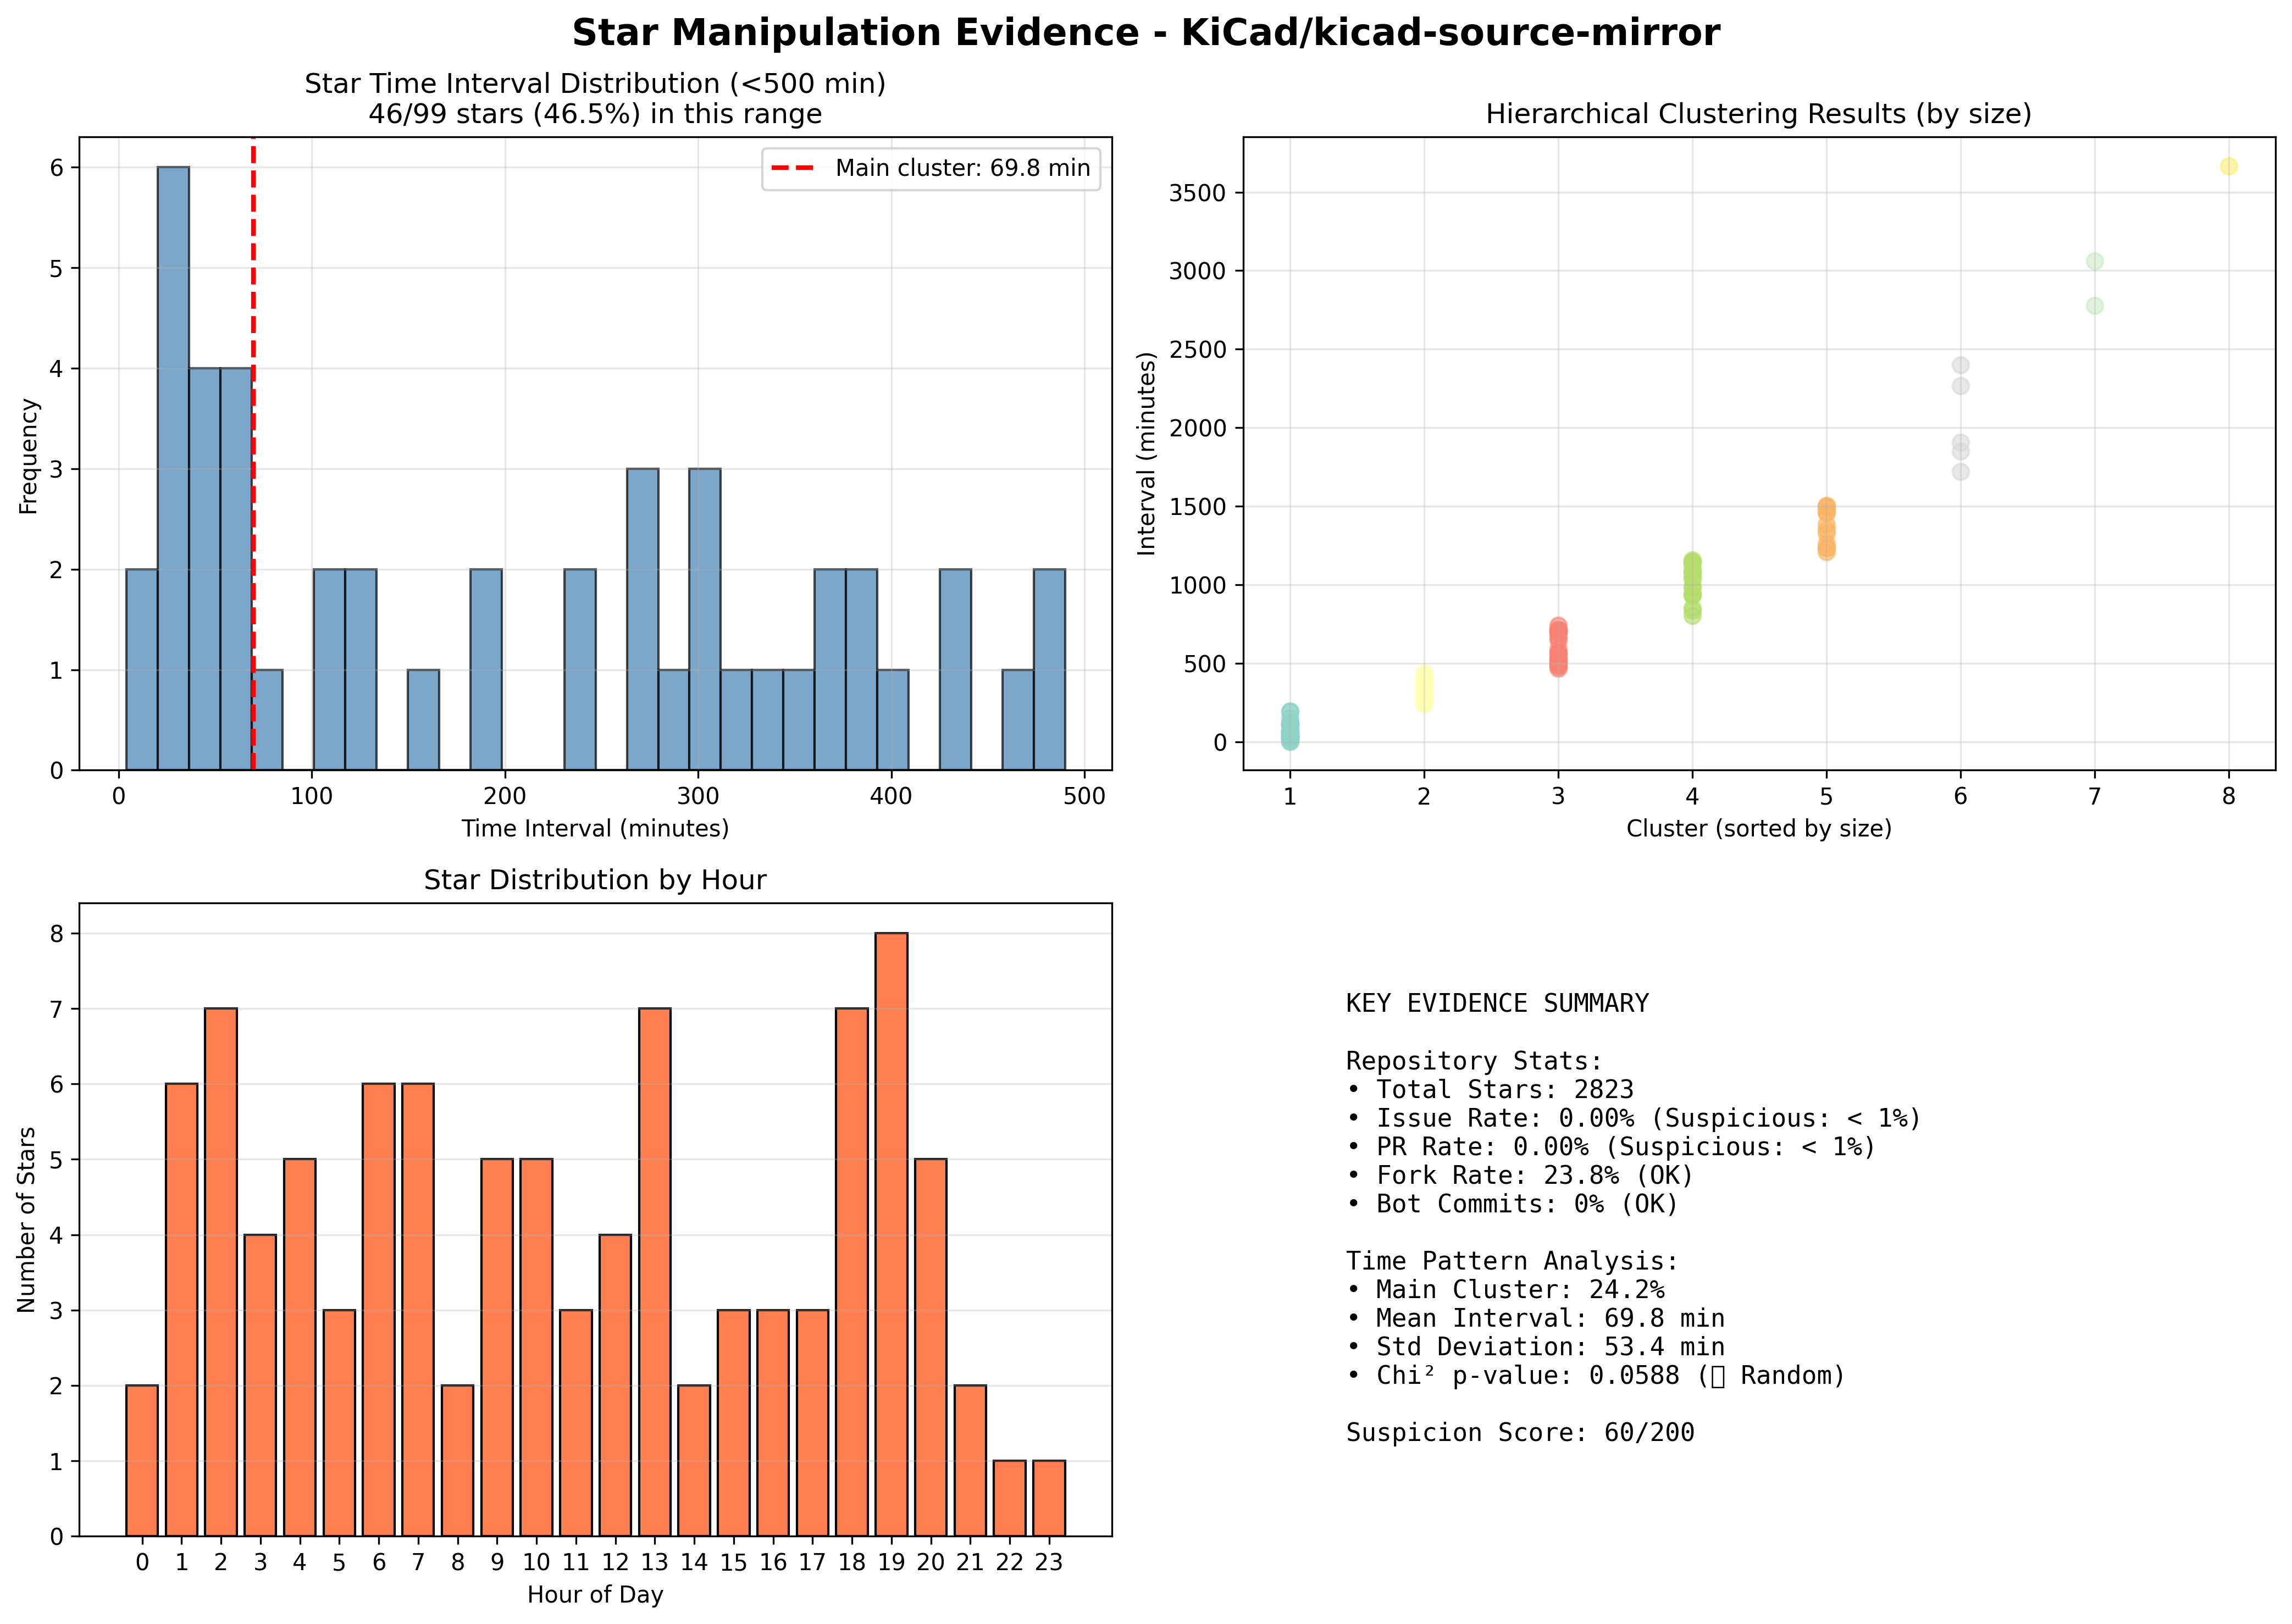Viewport: 2292px width, 1624px height.
Task: Click the 'Time Interval (minutes)' axis label
Action: 595,828
